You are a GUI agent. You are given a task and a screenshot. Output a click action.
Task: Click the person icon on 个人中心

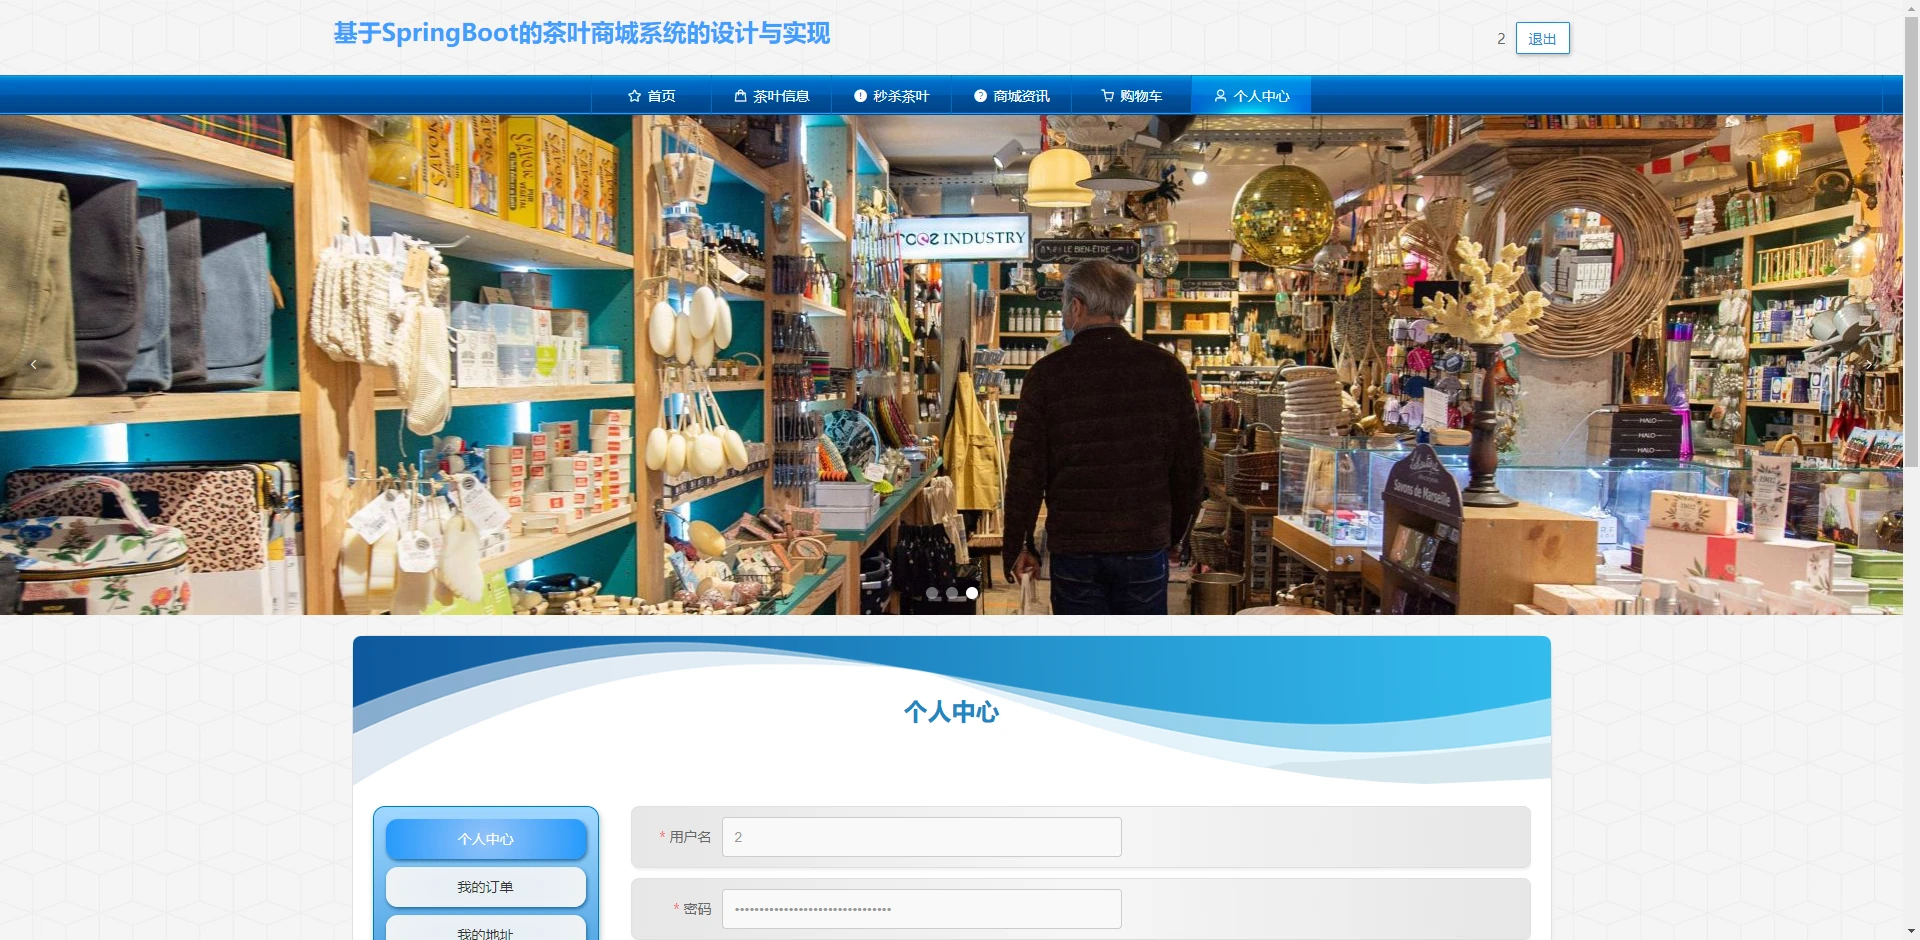(x=1220, y=95)
